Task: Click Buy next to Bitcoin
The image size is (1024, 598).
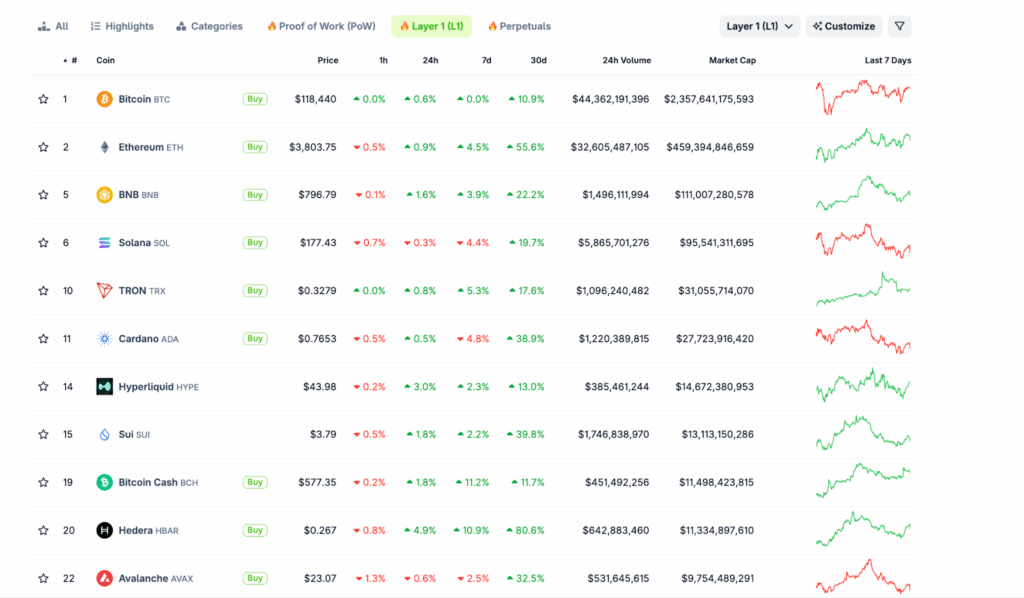Action: [x=255, y=99]
